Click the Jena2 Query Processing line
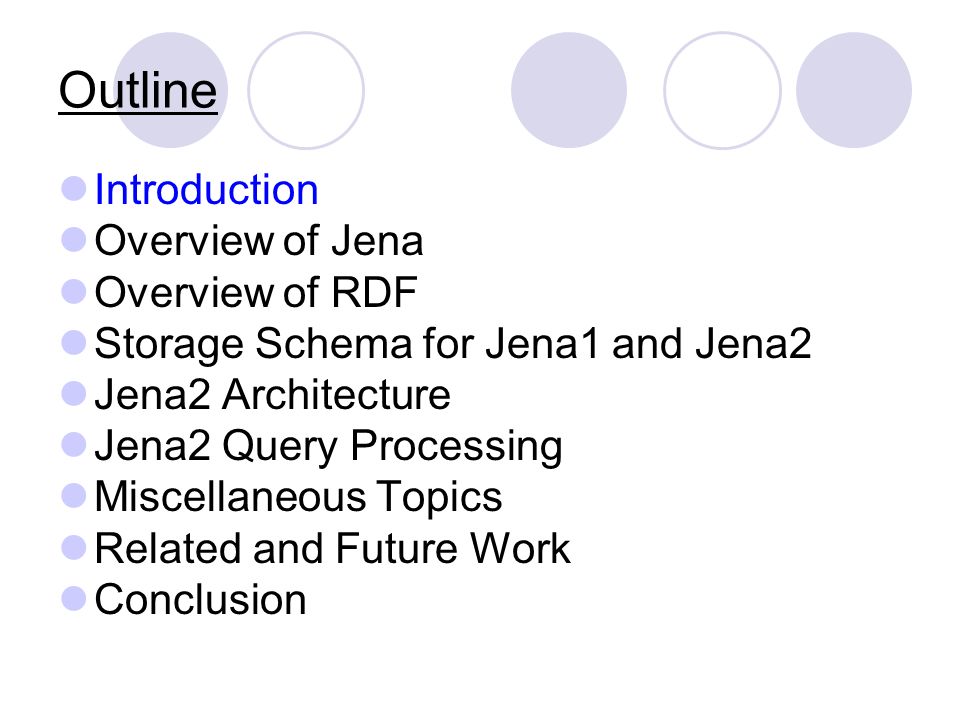 328,446
